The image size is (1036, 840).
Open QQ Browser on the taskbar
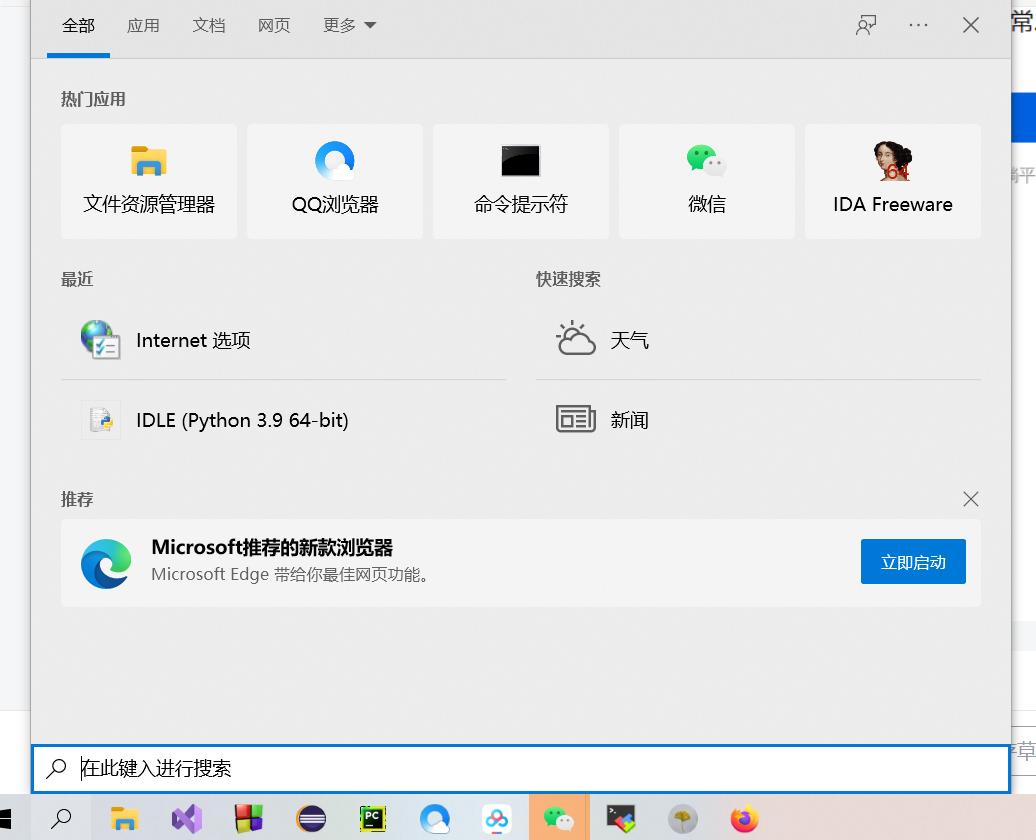coord(435,820)
